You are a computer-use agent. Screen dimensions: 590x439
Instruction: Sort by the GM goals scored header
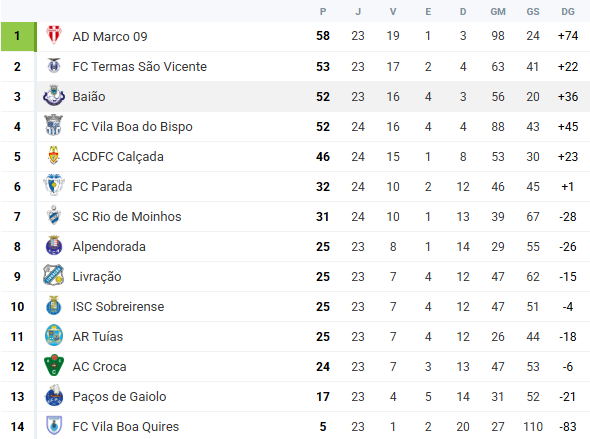click(498, 12)
